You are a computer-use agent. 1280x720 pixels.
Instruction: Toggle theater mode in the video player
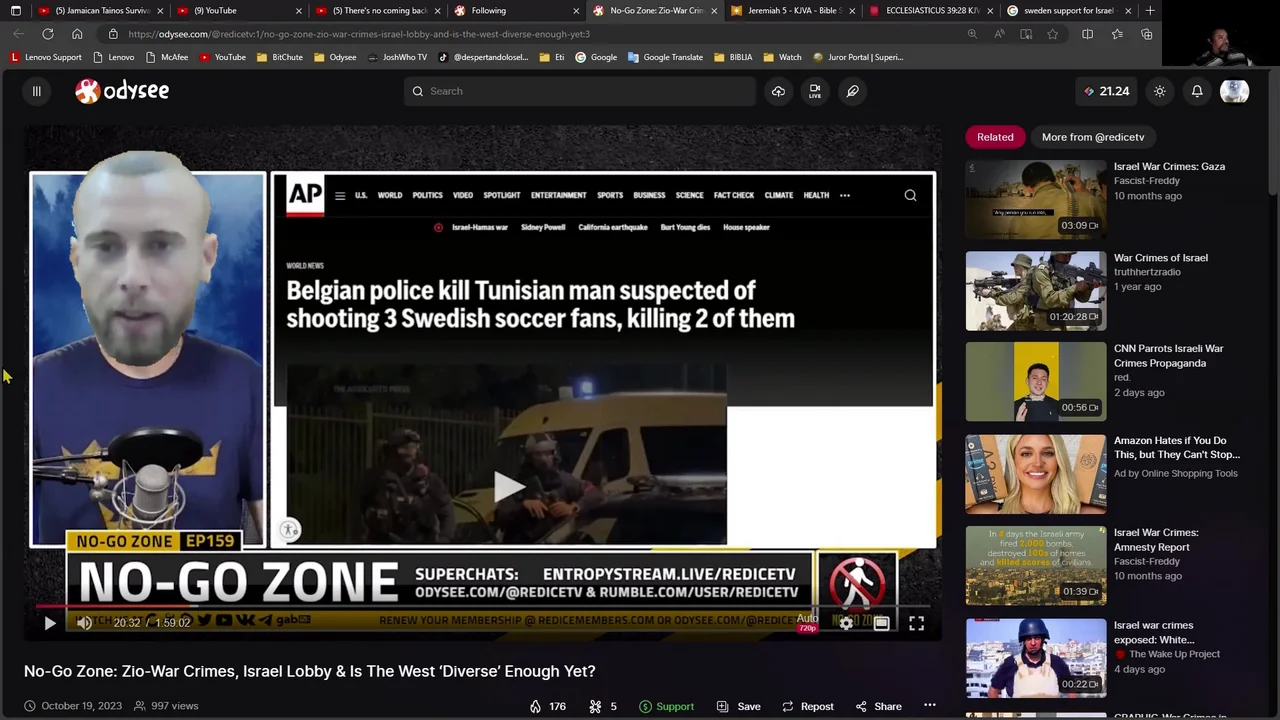coord(881,623)
